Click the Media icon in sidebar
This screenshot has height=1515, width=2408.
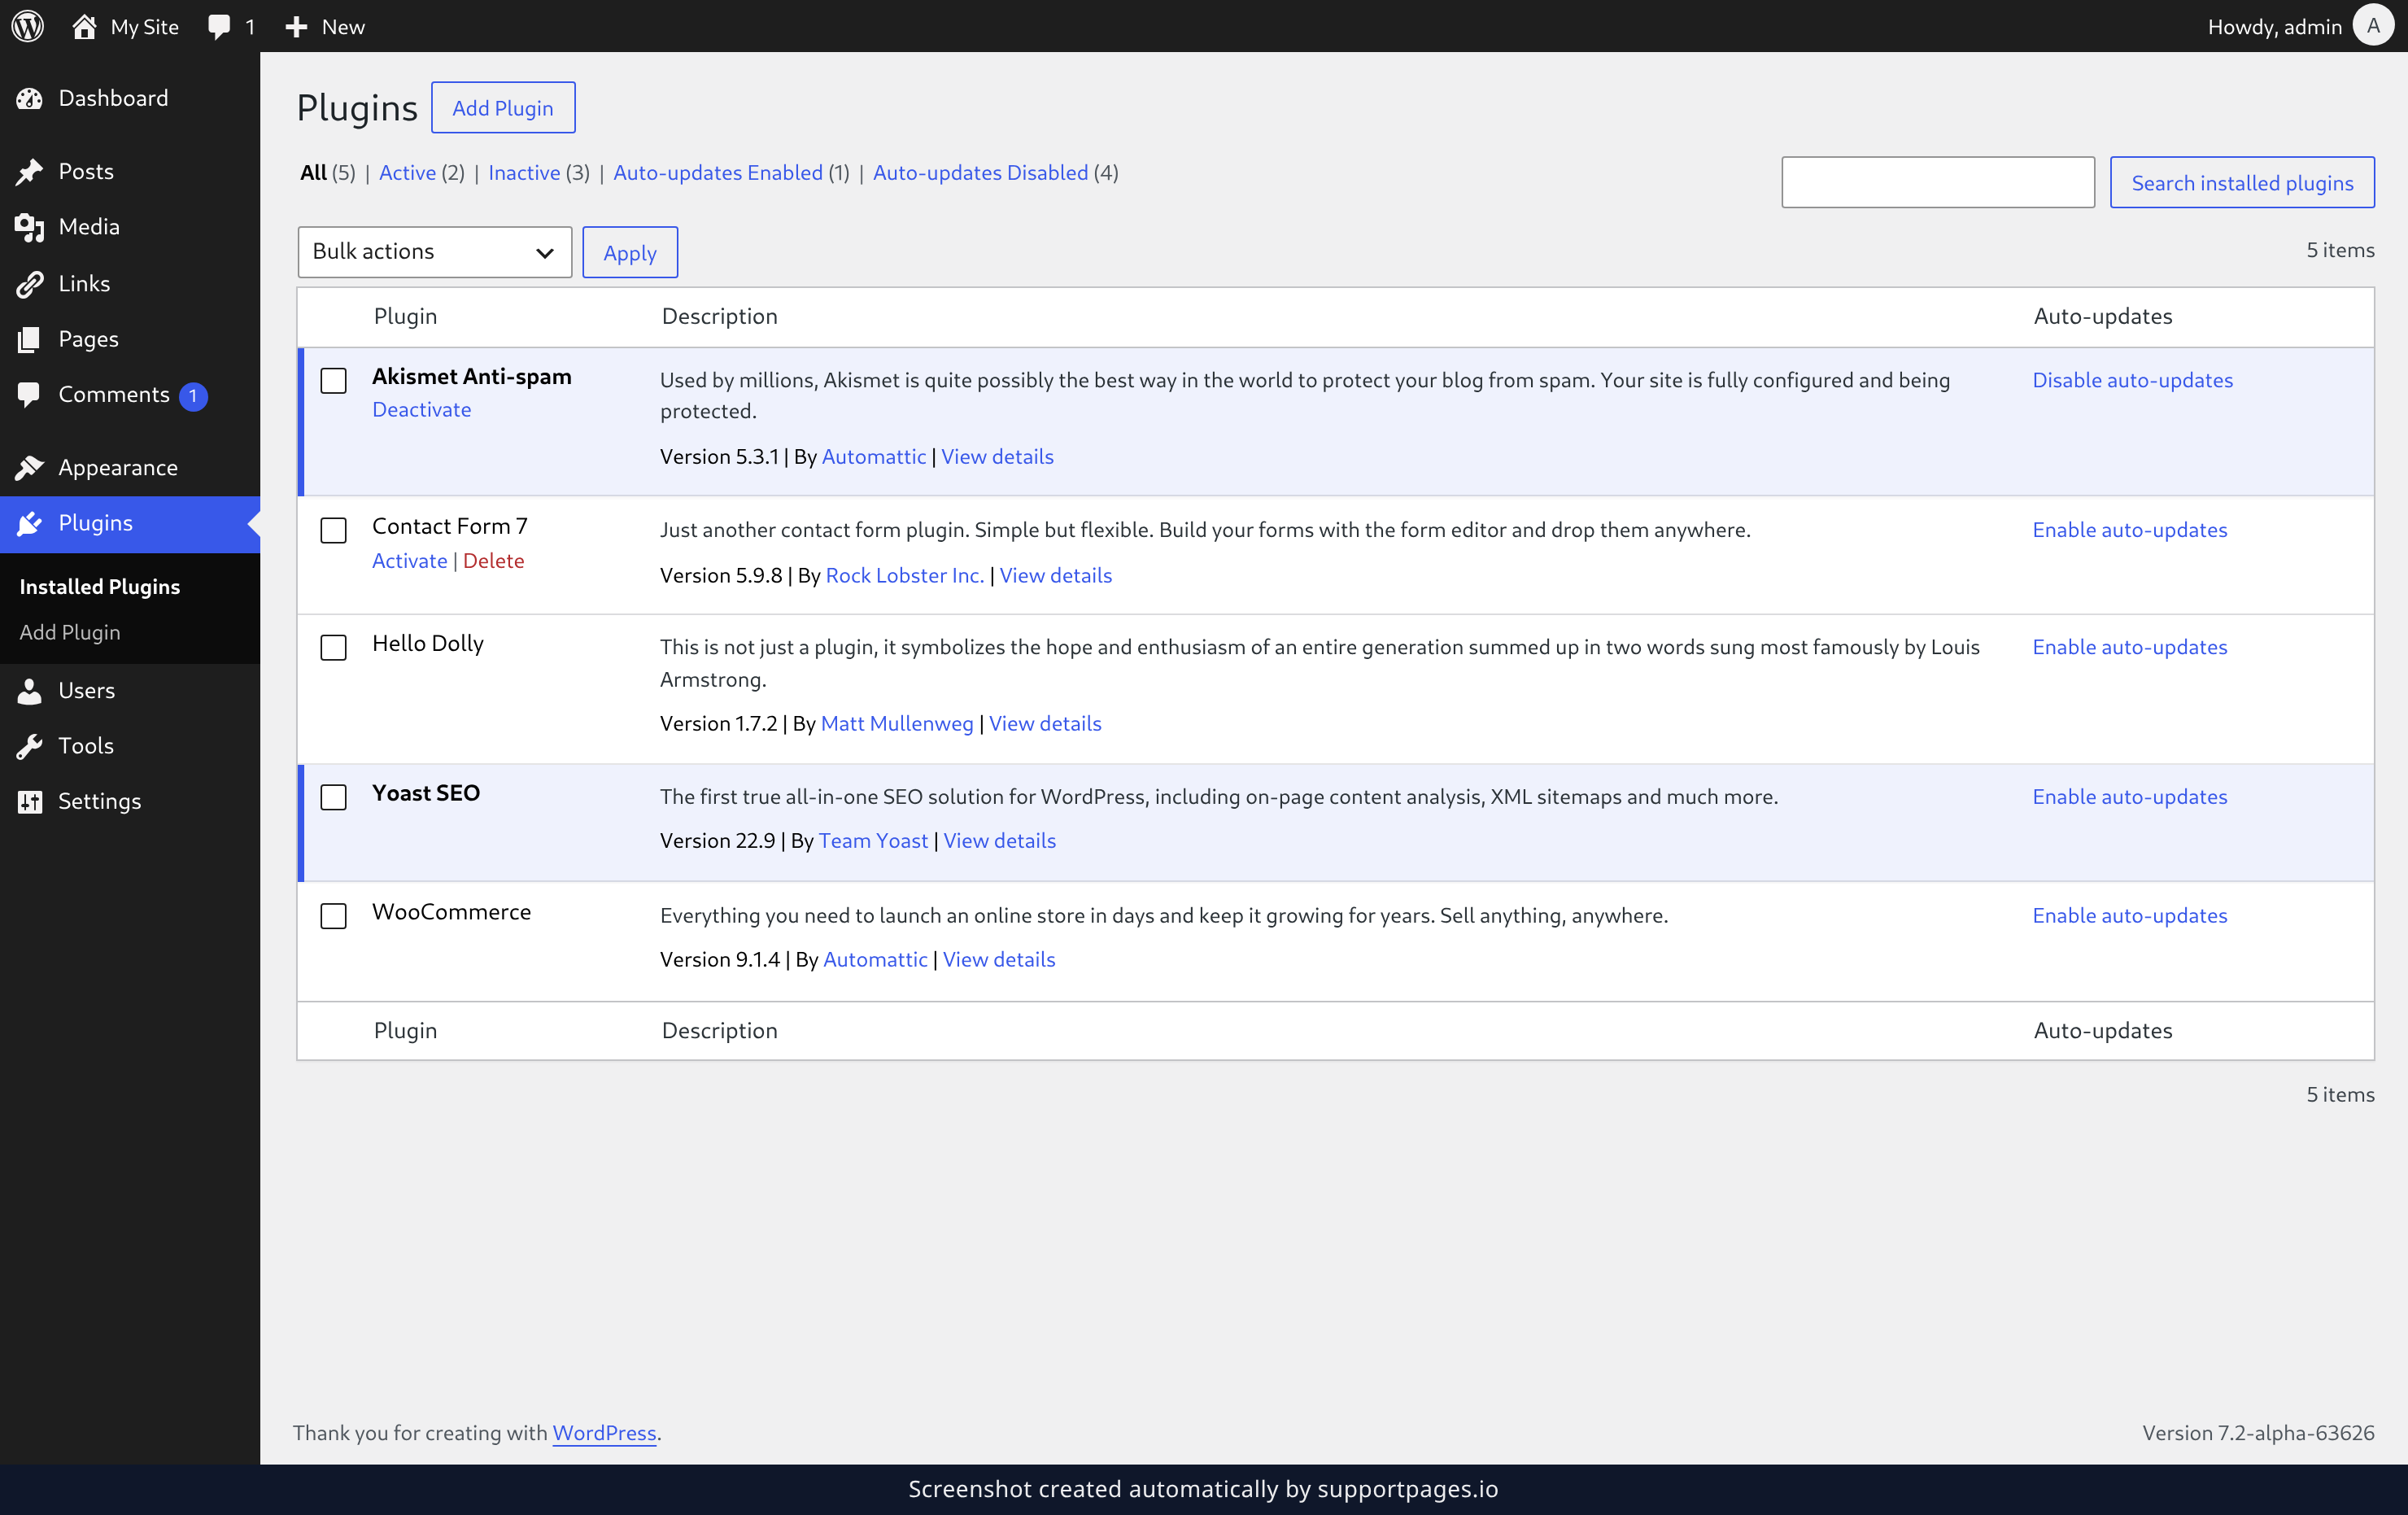30,227
